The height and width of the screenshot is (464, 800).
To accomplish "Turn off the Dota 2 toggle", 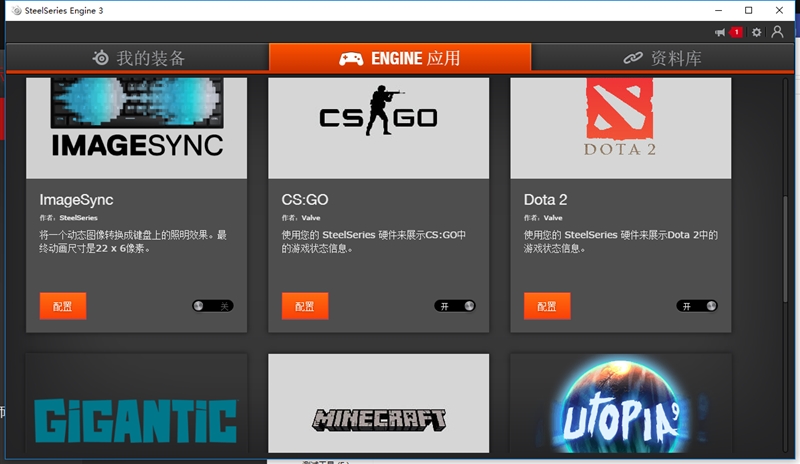I will coord(697,306).
